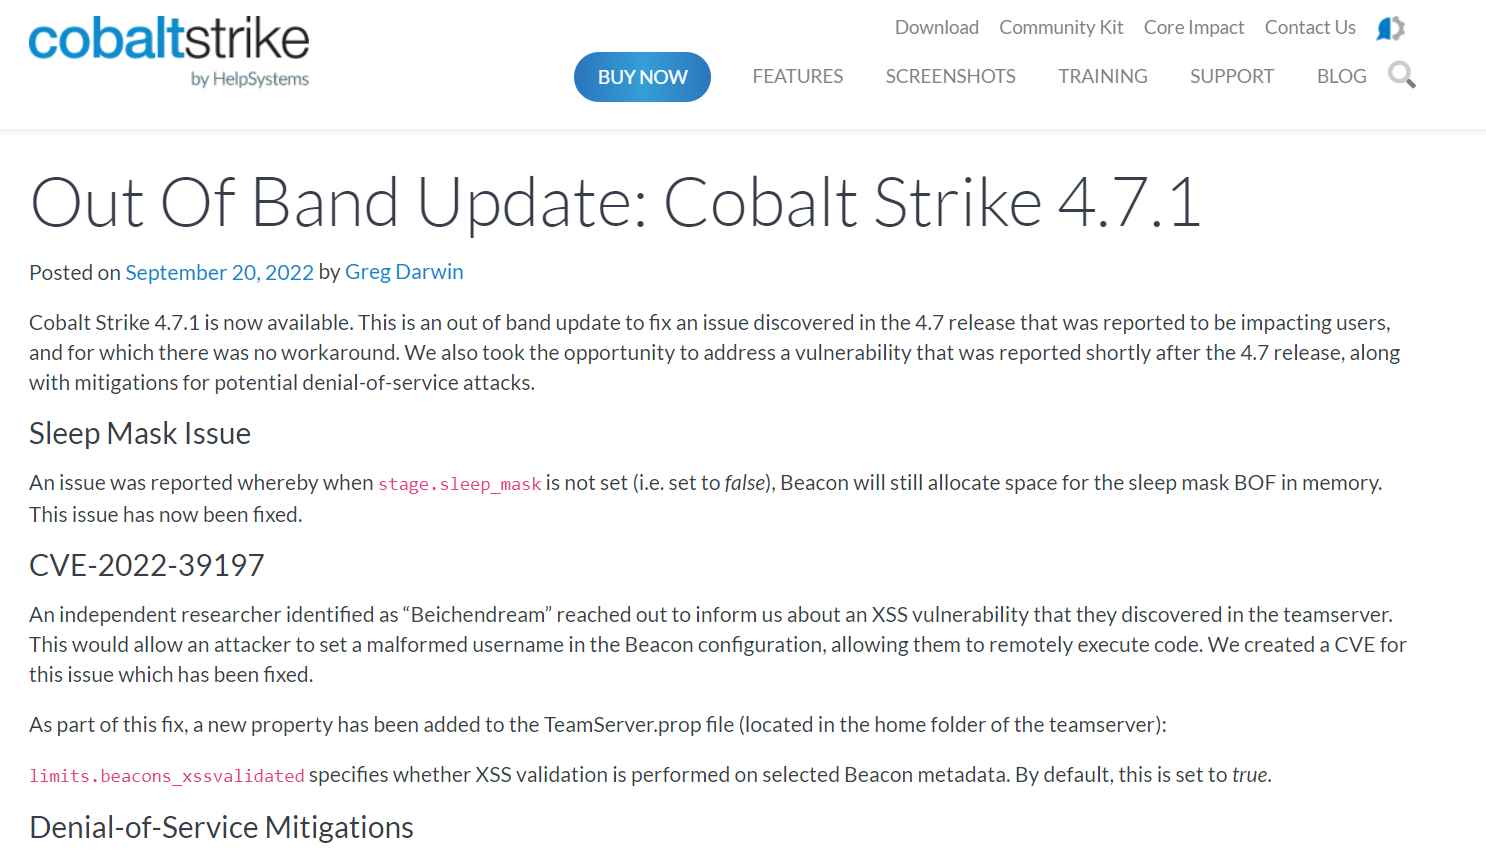1486x851 pixels.
Task: Open the September 20, 2022 date link
Action: click(x=219, y=272)
